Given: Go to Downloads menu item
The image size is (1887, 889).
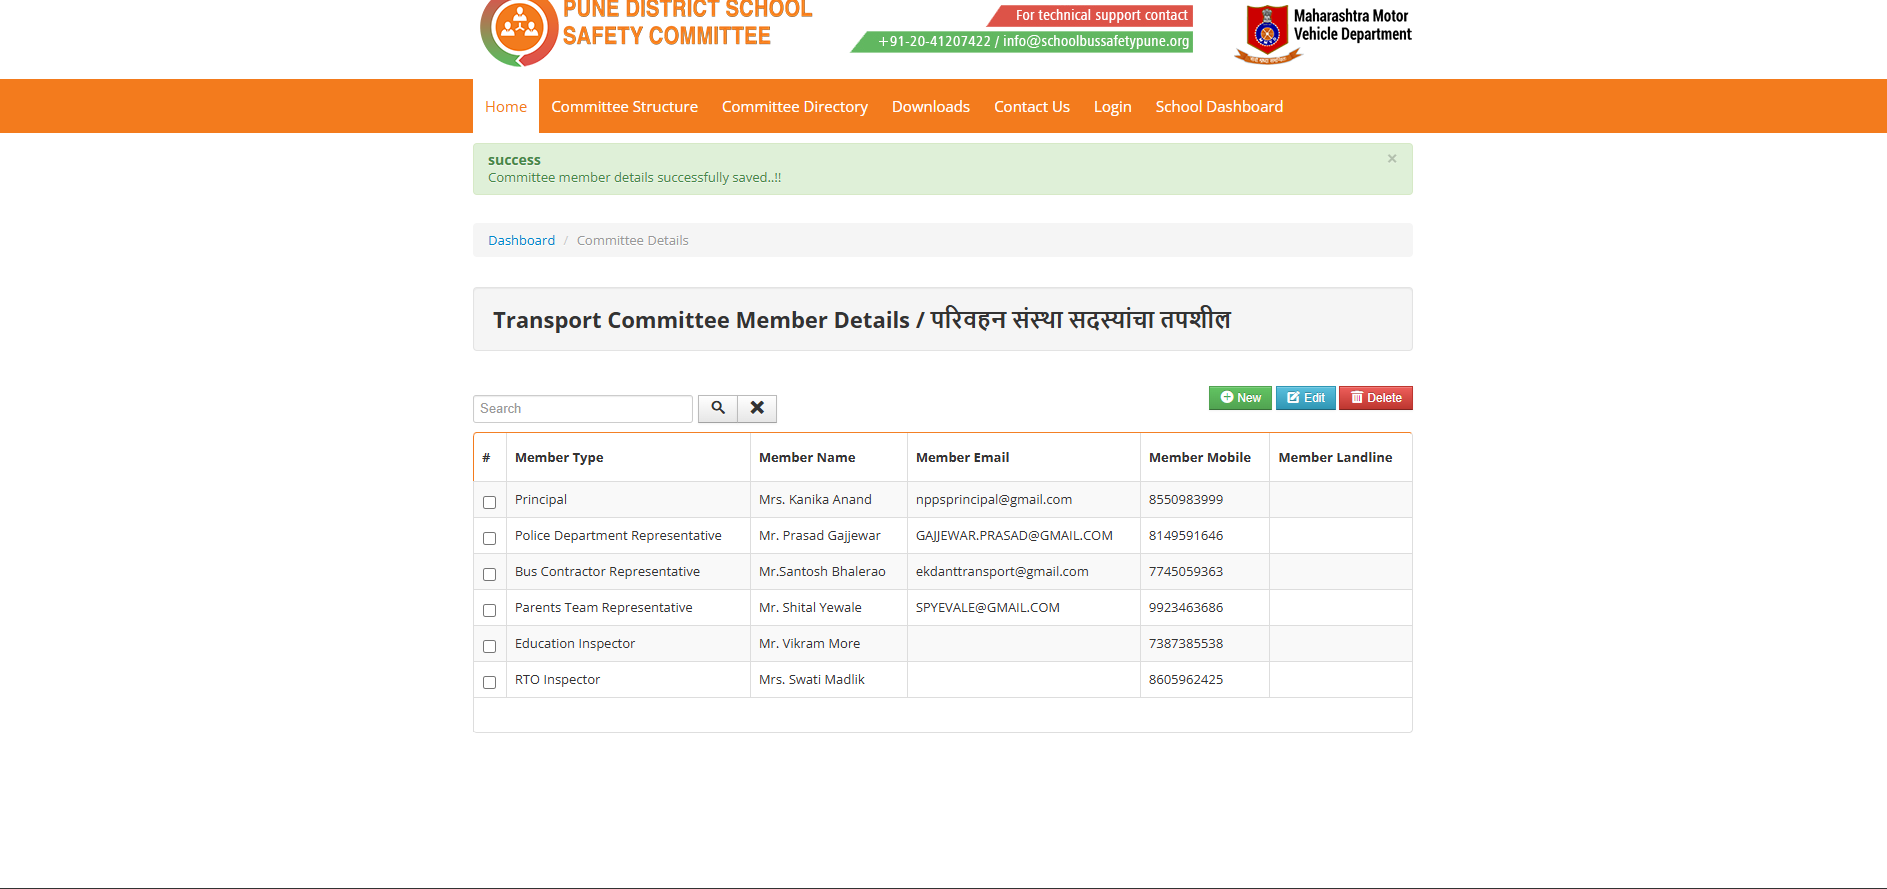Looking at the screenshot, I should coord(931,106).
